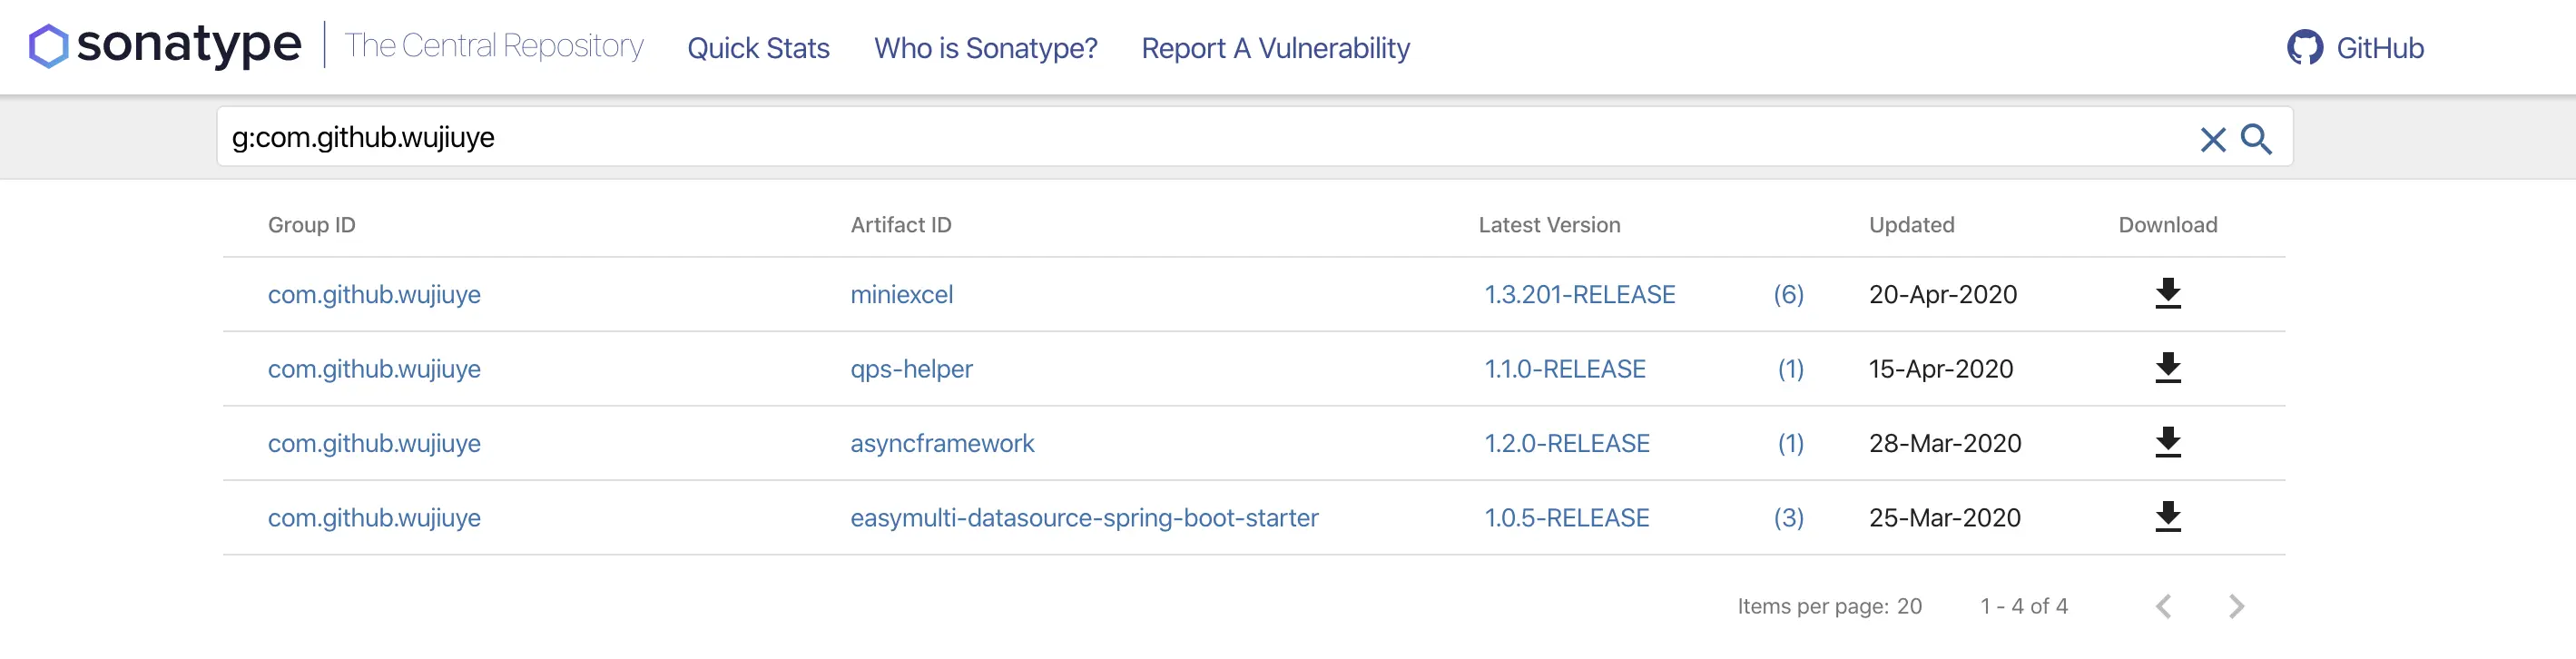The width and height of the screenshot is (2576, 659).
Task: Download the miniexcel artifact
Action: tap(2167, 294)
